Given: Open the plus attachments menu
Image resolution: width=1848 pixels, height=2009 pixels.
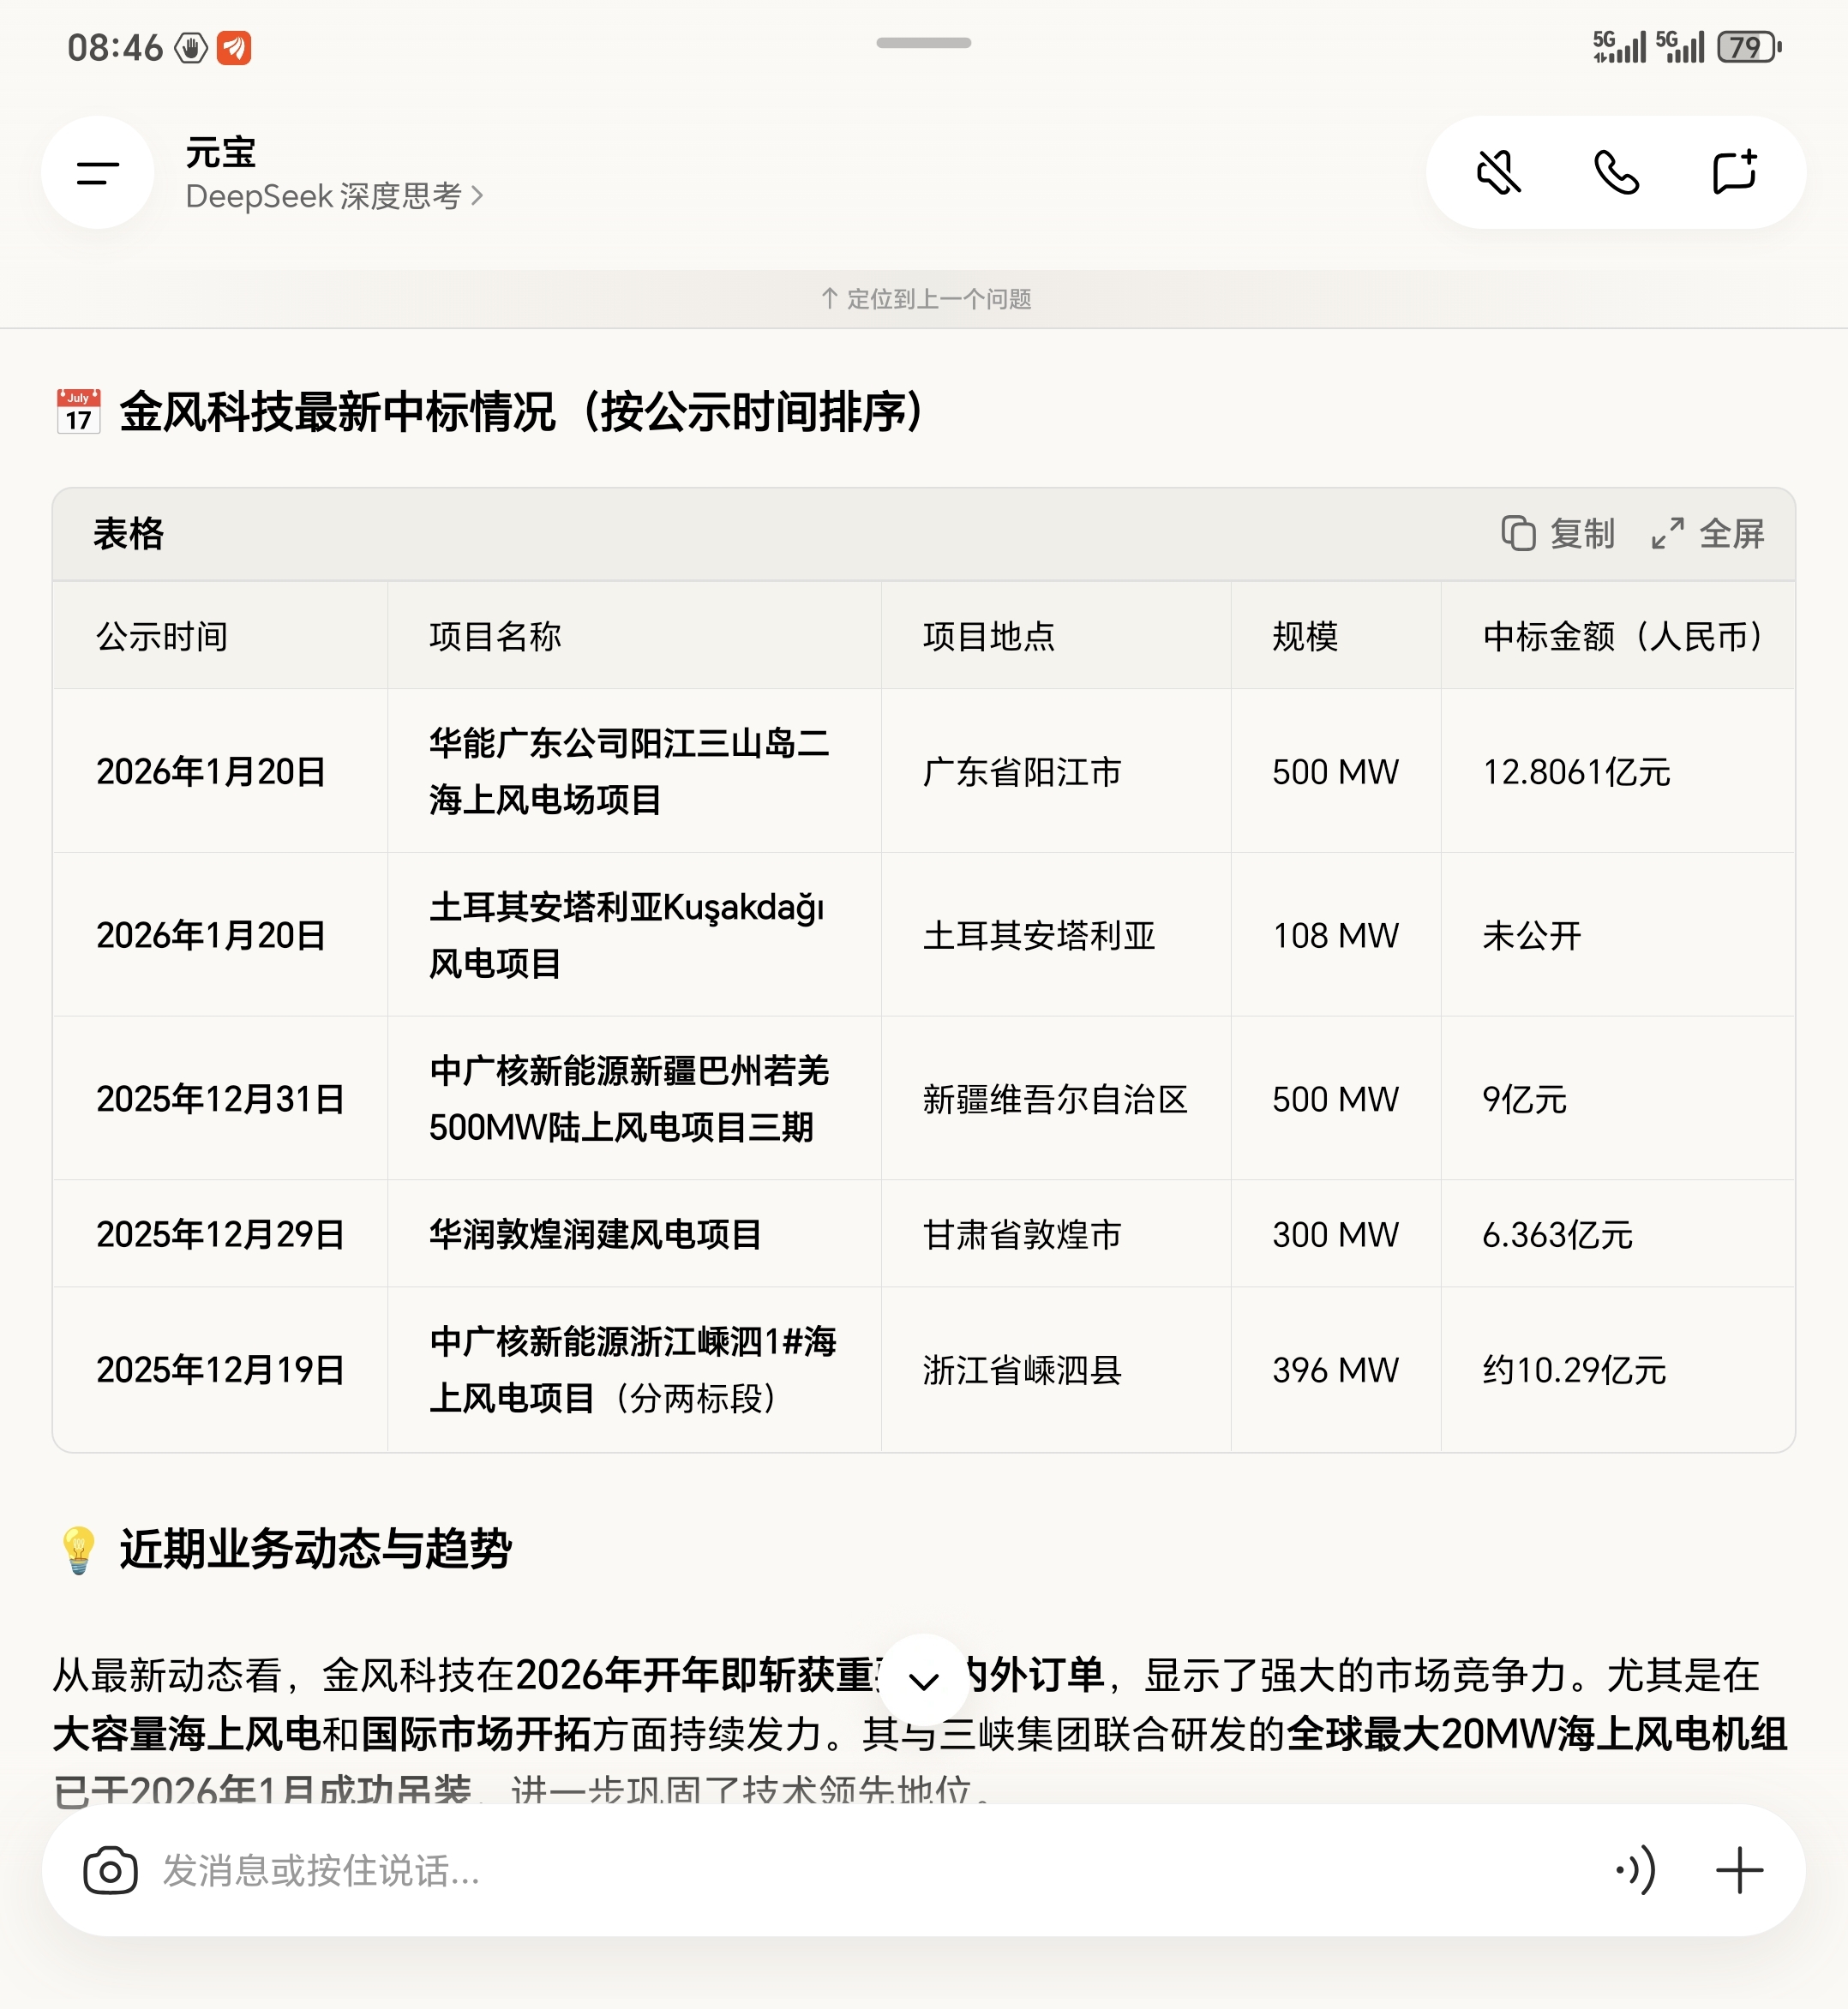Looking at the screenshot, I should click(1739, 1870).
